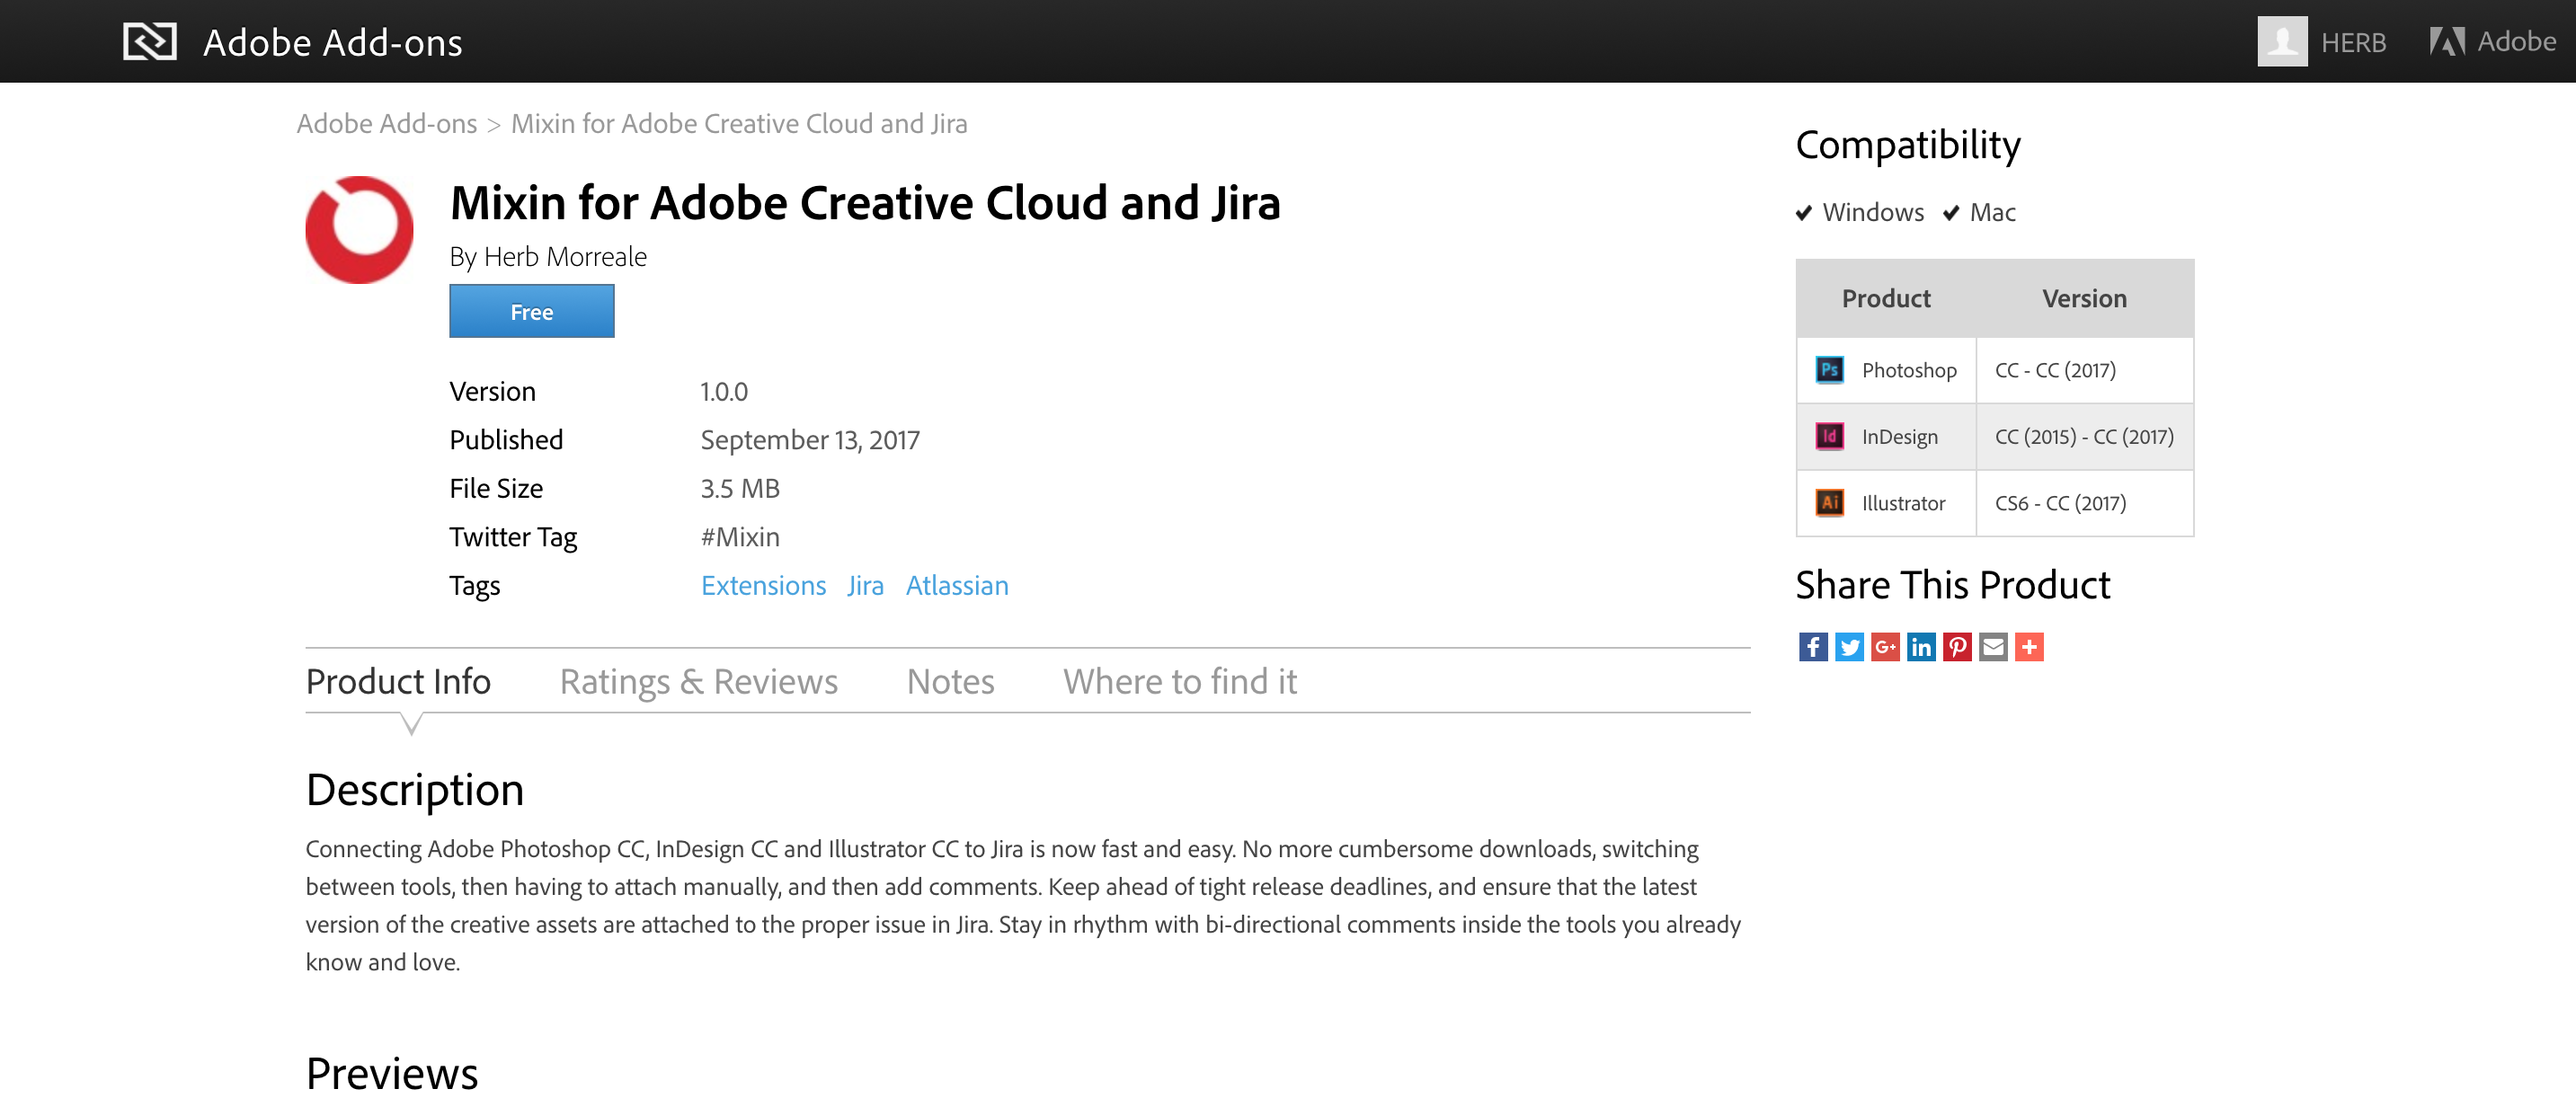The image size is (2576, 1098).
Task: Click the InDesign product name cell
Action: 1886,437
